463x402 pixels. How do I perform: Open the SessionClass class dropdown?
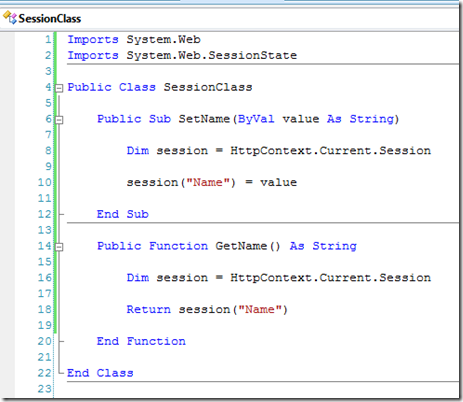point(230,18)
